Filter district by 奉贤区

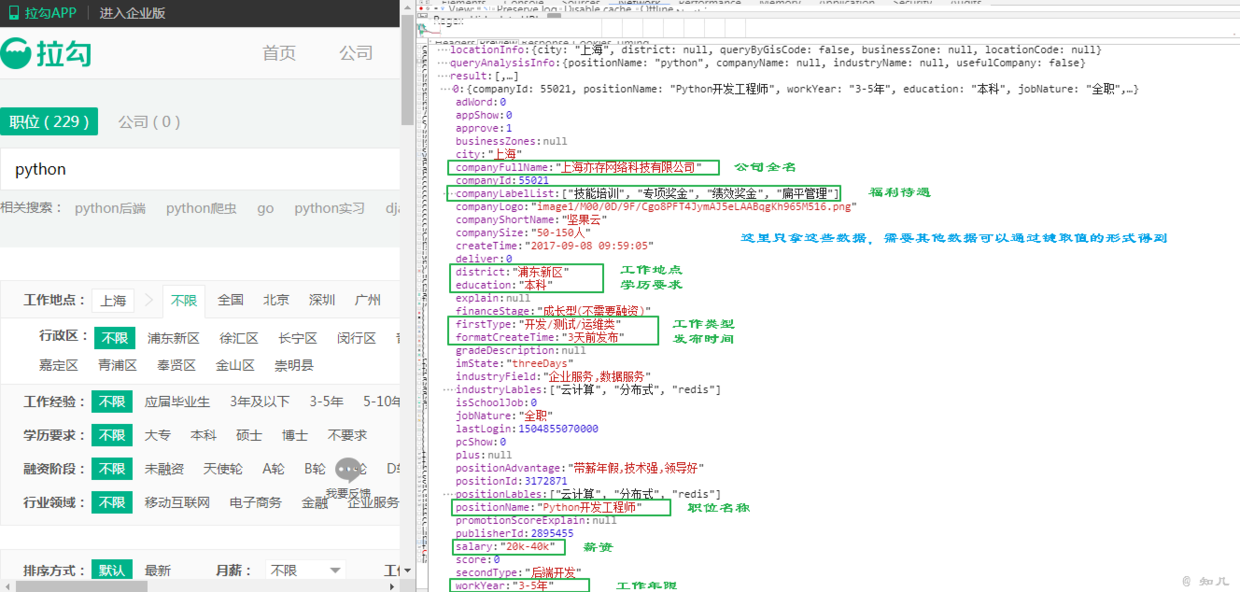[x=177, y=365]
